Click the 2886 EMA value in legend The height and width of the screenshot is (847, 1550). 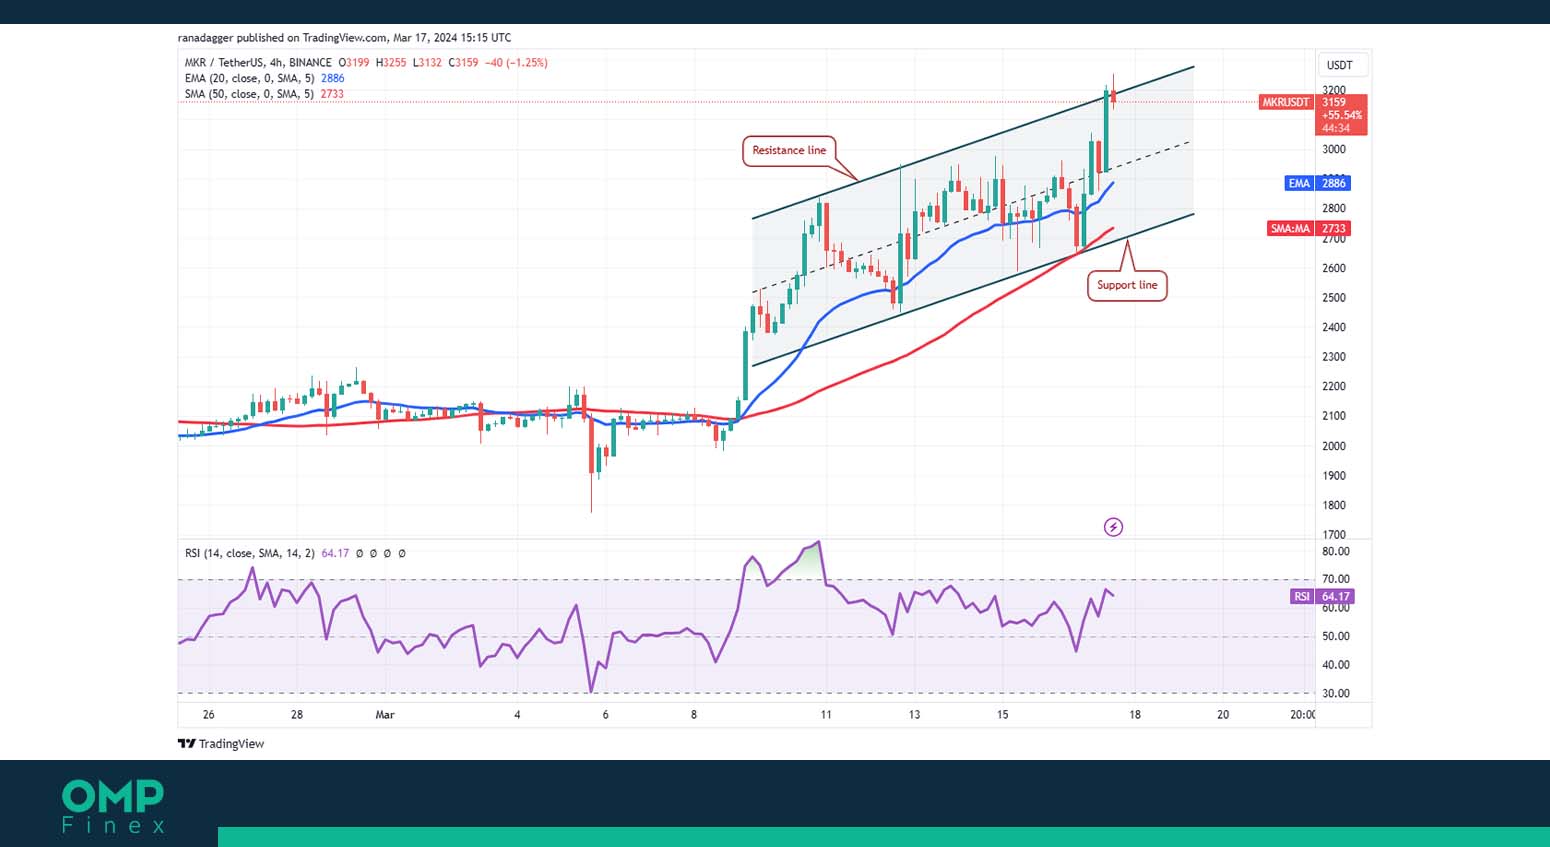point(332,78)
